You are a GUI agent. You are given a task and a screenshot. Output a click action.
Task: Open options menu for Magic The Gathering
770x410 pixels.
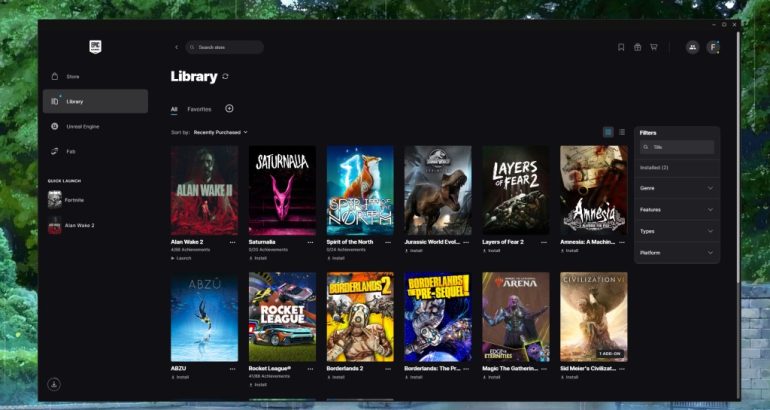(x=544, y=369)
